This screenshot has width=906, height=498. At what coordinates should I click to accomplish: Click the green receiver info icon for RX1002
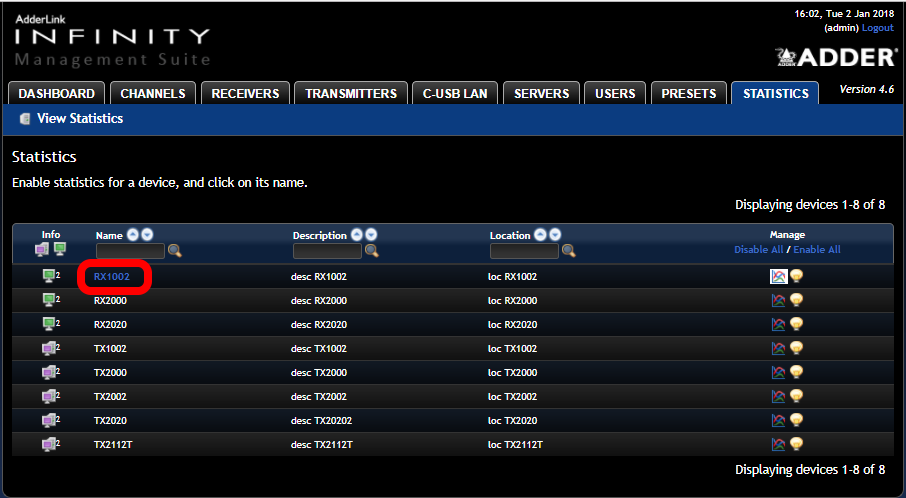[x=51, y=276]
